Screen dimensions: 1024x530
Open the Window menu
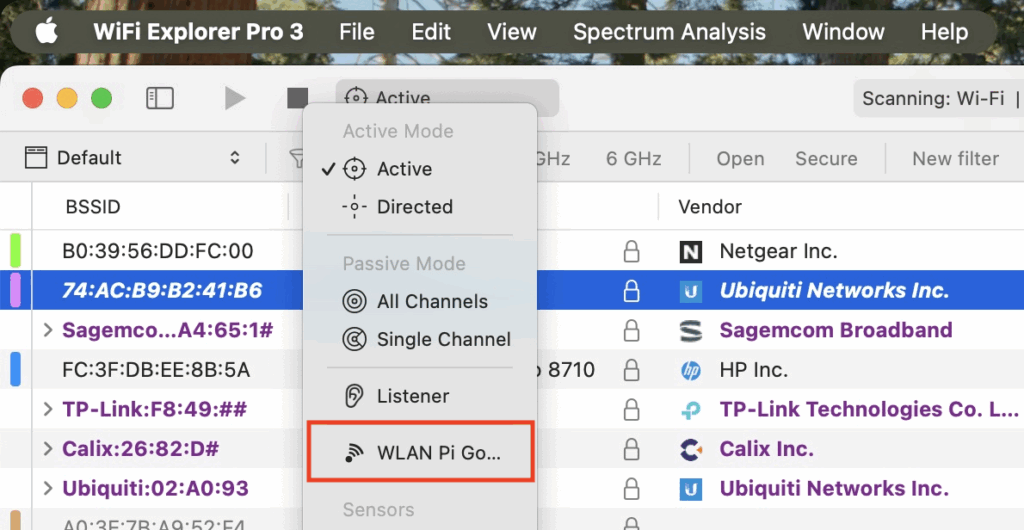point(843,31)
